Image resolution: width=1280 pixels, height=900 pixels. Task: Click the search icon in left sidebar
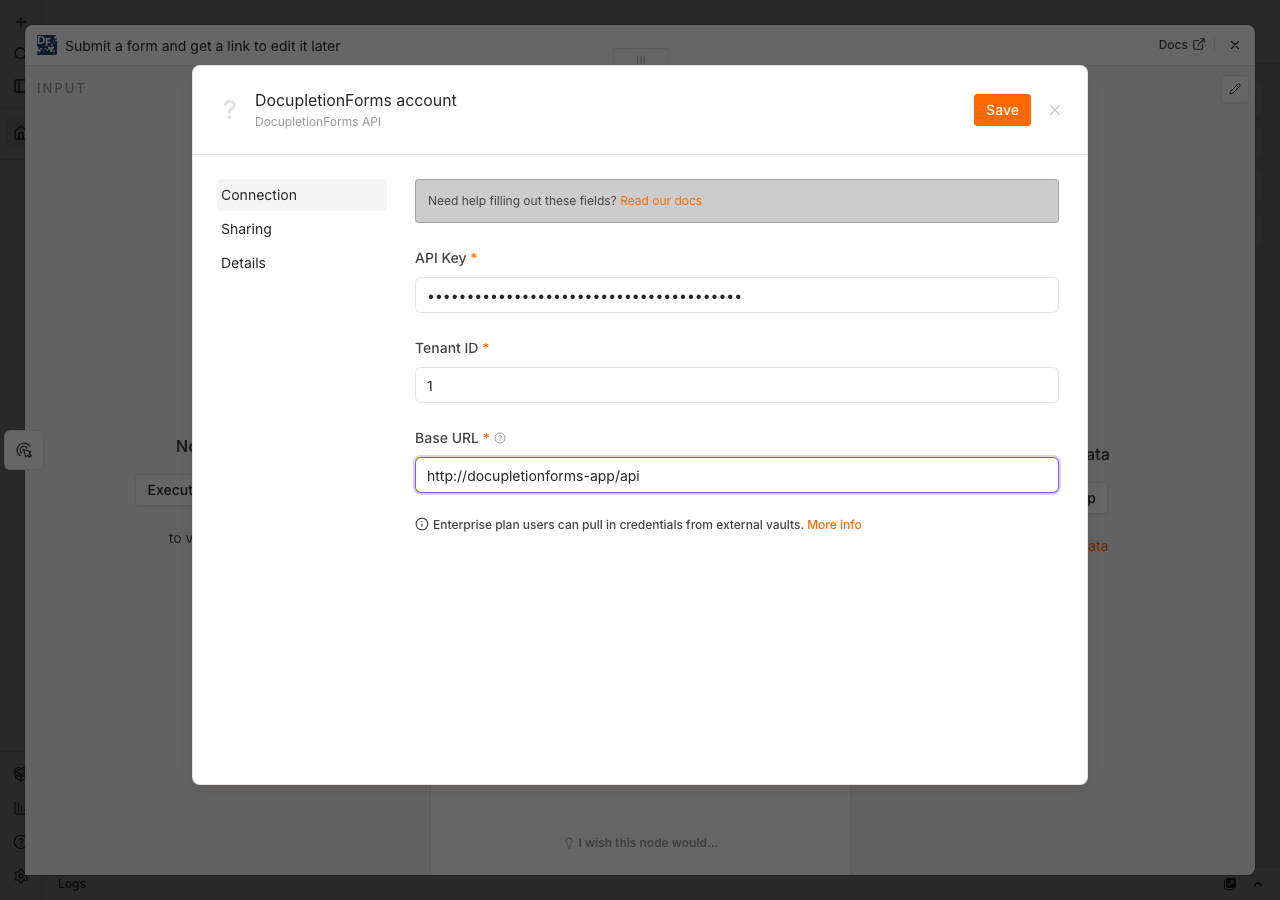[x=20, y=54]
